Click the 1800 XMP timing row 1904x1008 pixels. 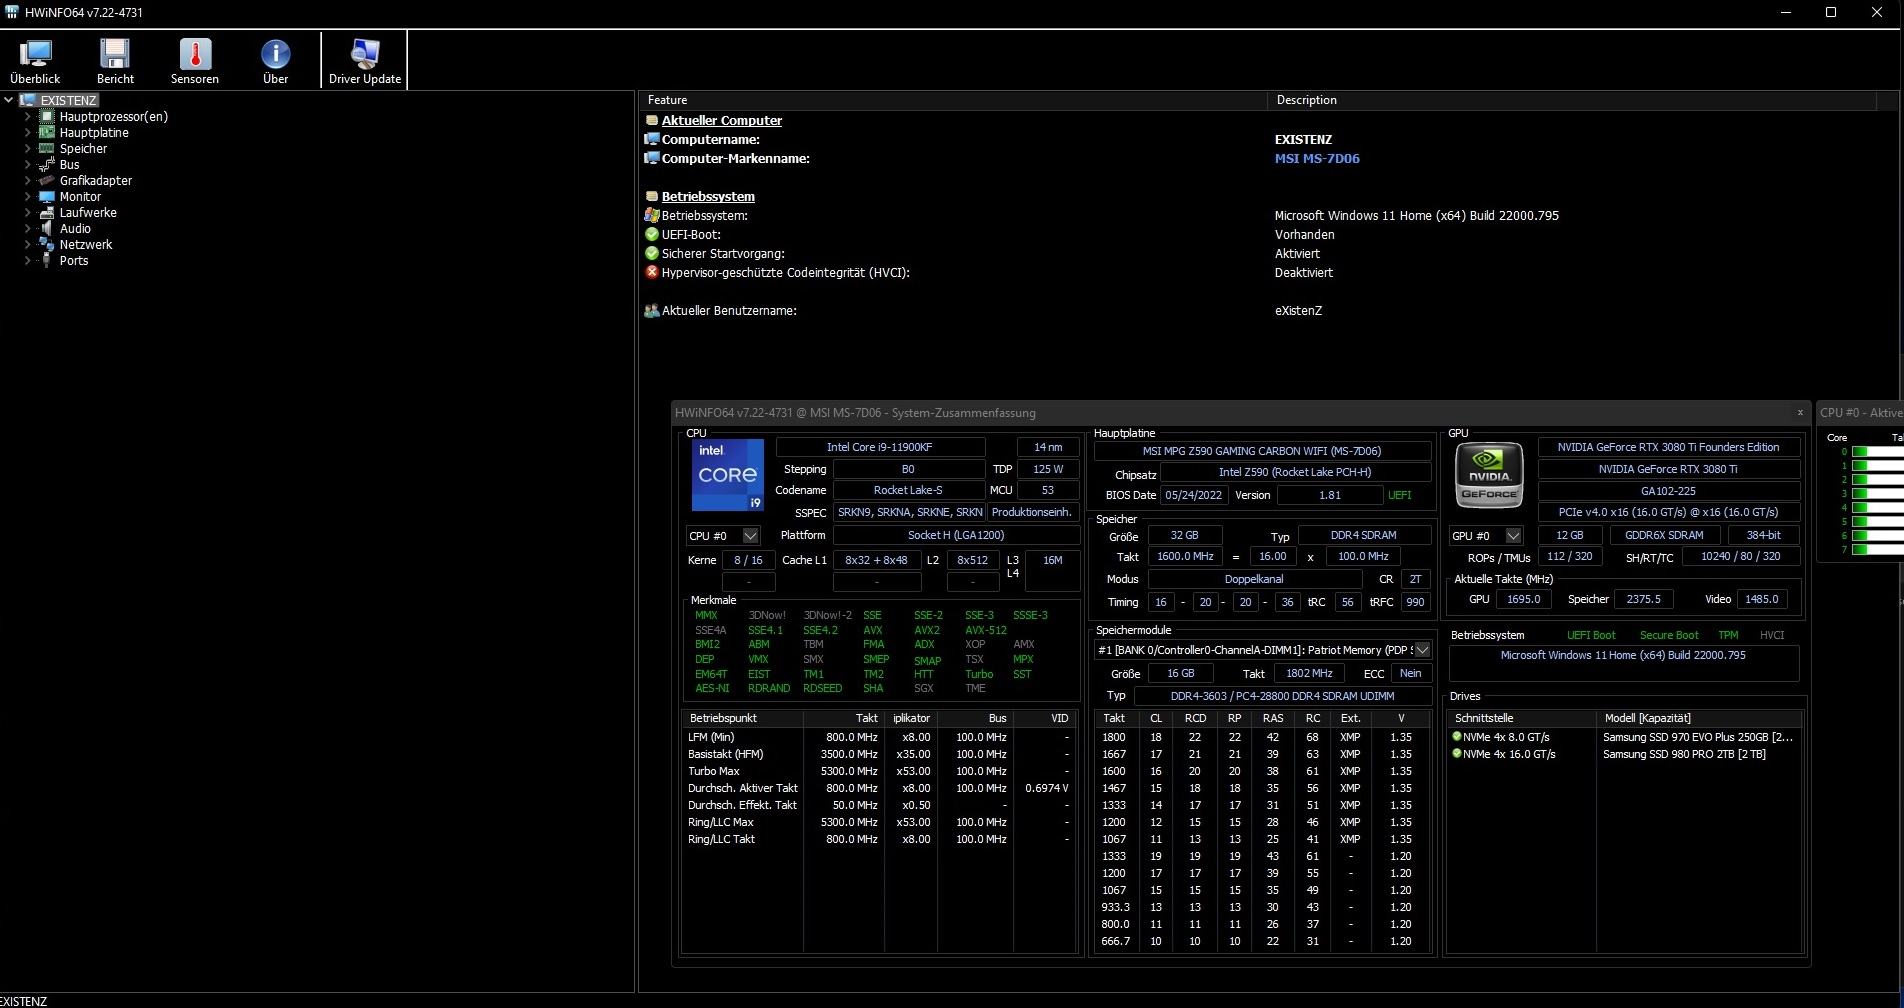point(1262,738)
